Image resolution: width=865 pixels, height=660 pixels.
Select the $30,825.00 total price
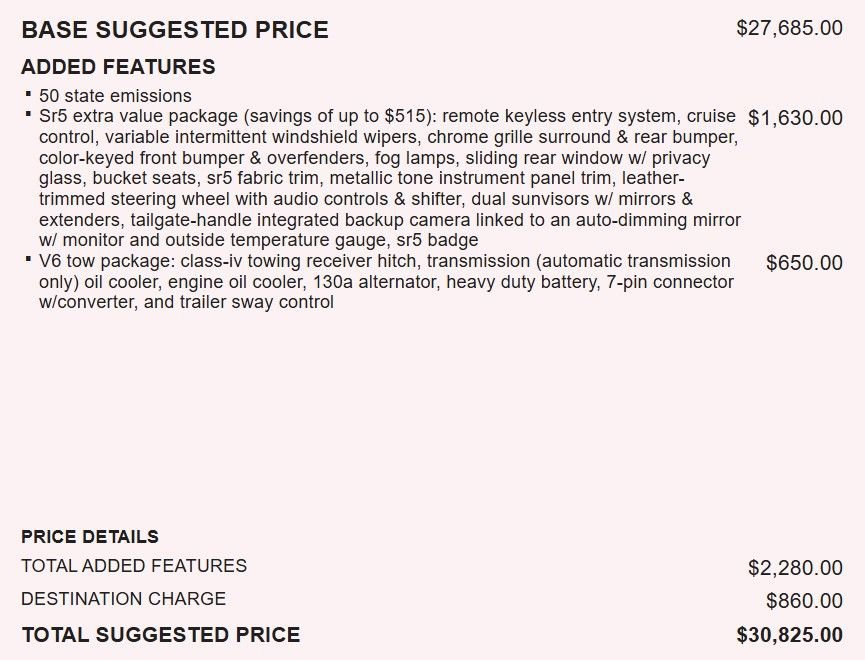[789, 635]
